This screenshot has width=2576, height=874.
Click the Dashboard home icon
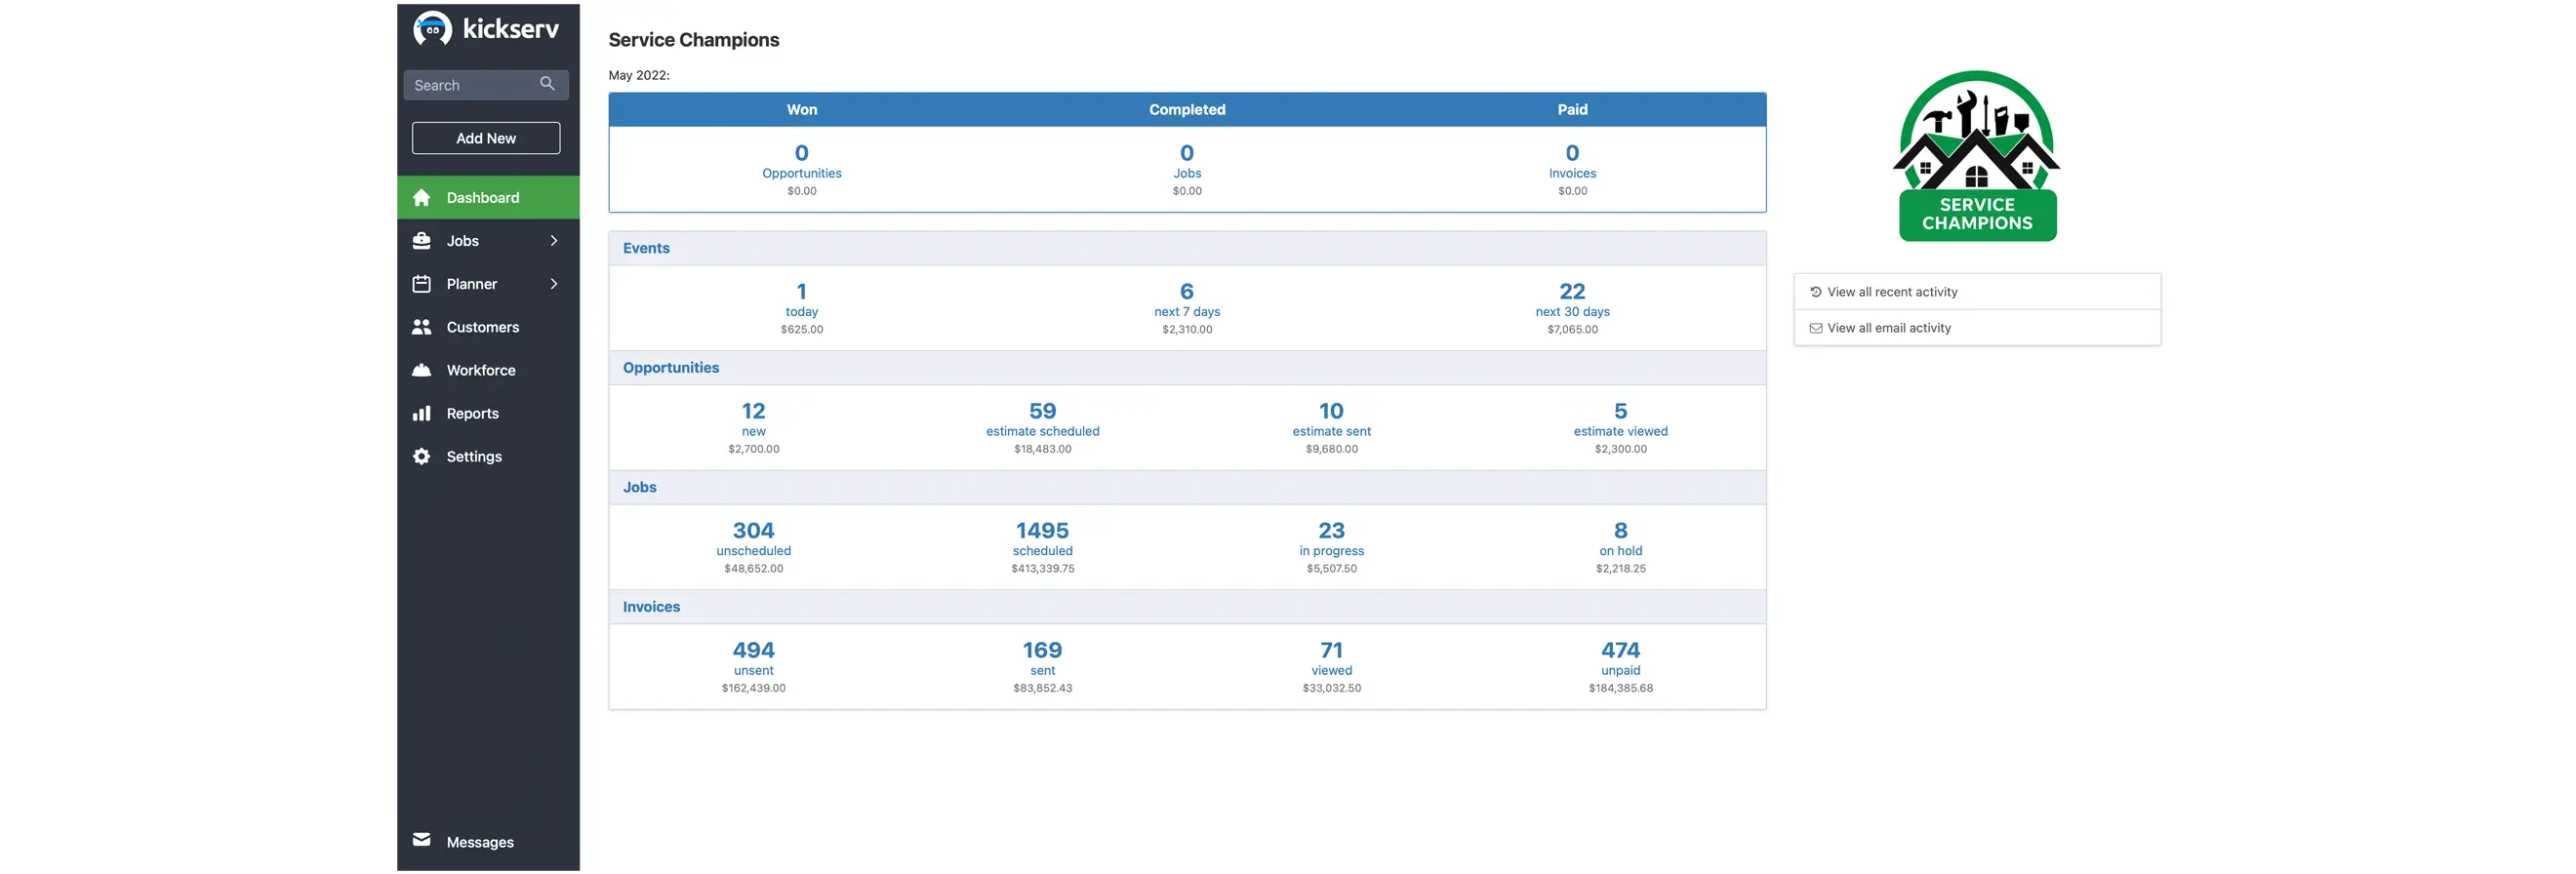[x=422, y=198]
